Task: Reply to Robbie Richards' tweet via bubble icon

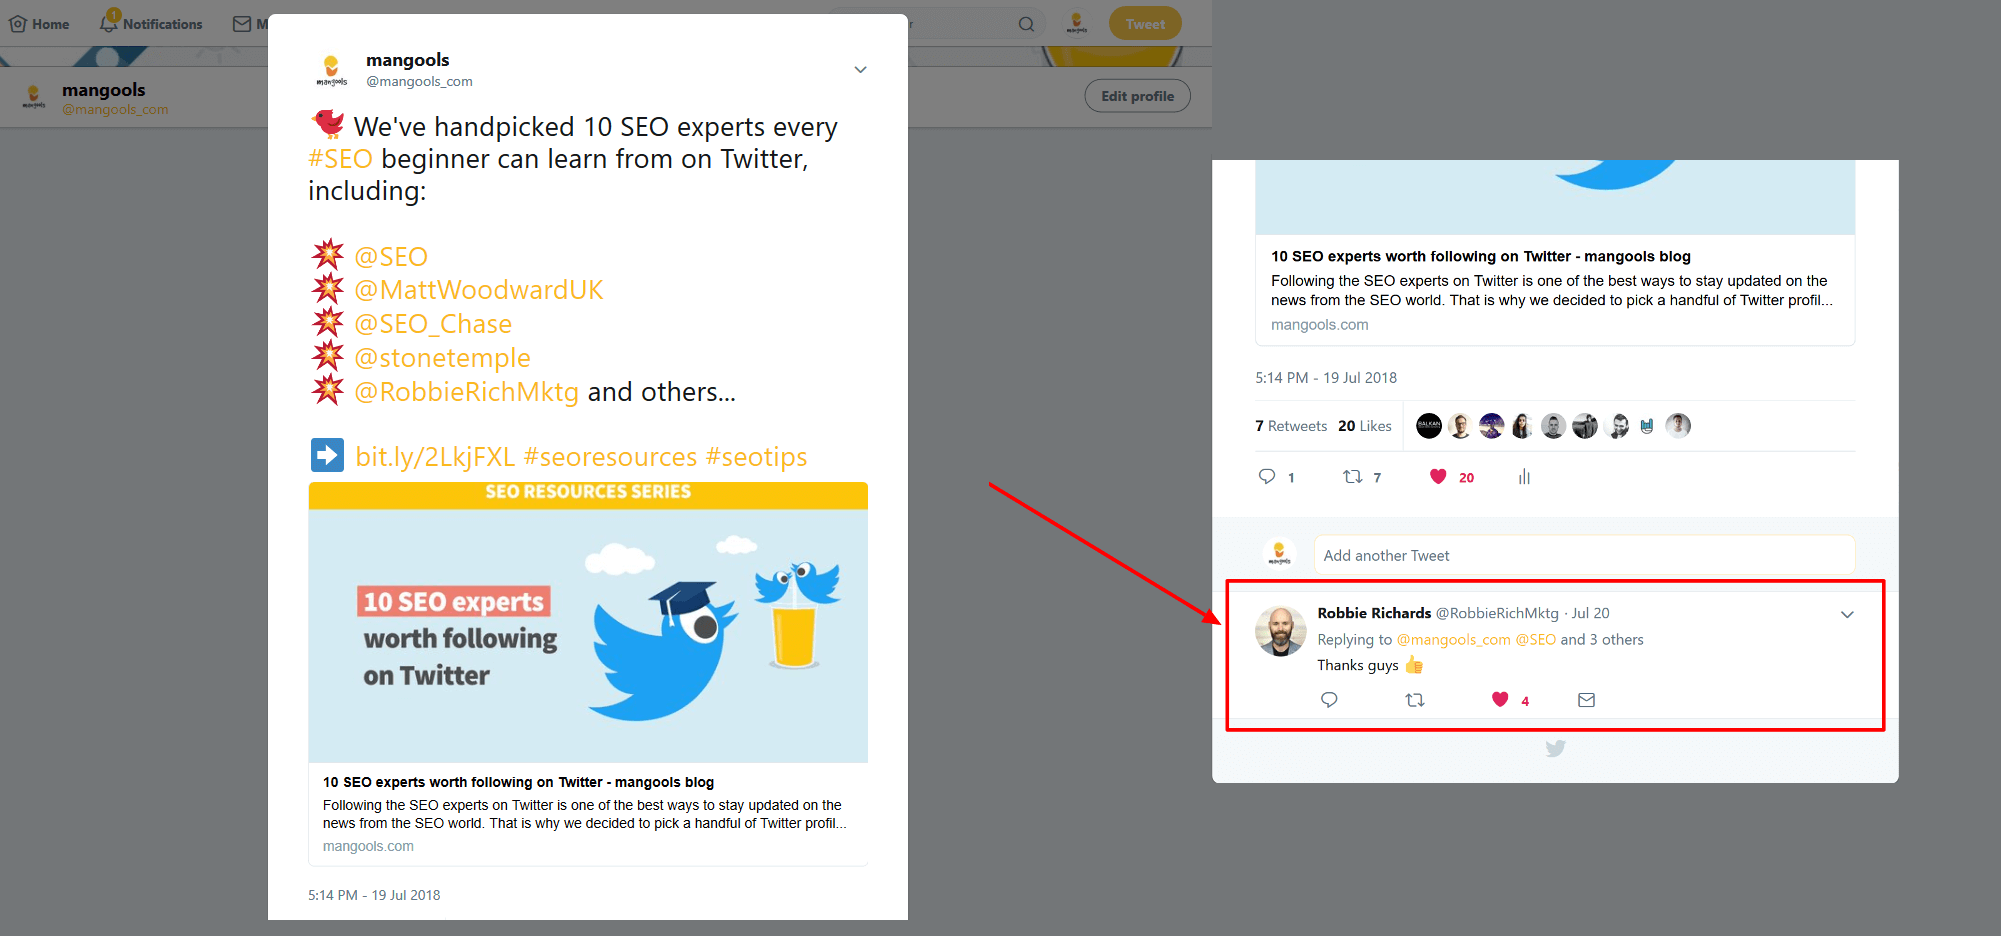Action: 1329,700
